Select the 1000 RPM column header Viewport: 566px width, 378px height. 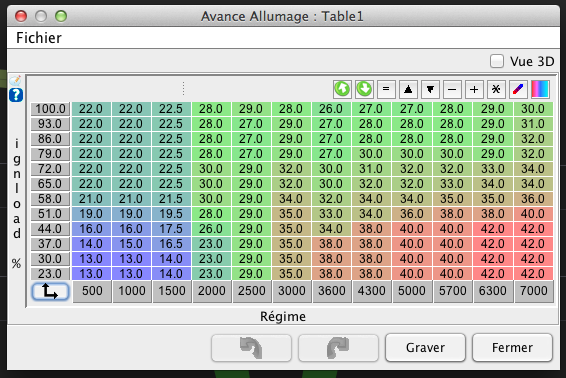[x=132, y=291]
